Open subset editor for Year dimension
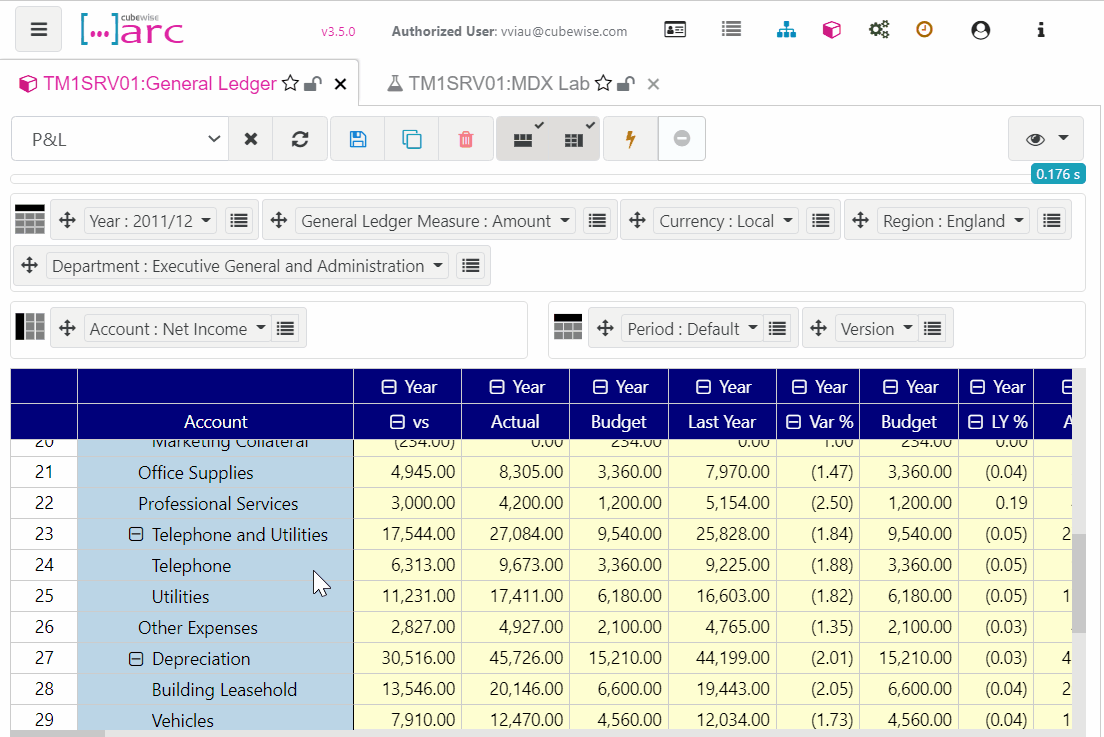 click(x=239, y=221)
